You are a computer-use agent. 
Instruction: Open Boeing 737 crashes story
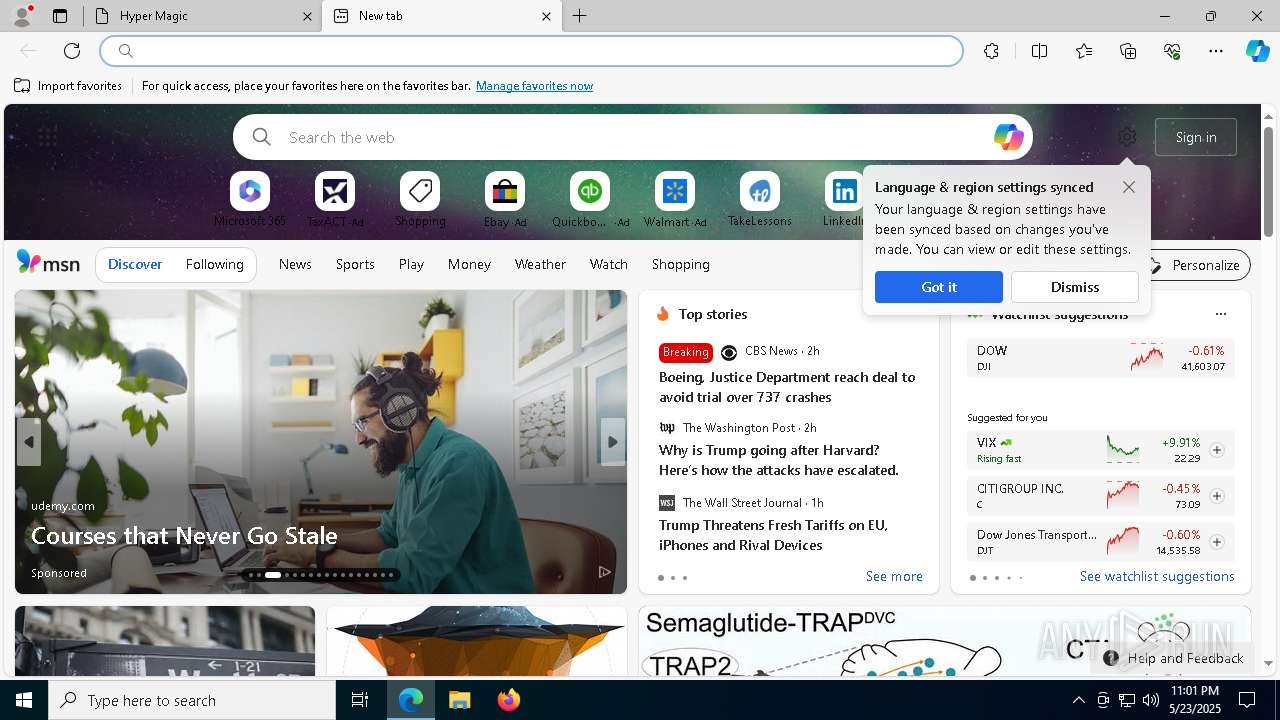787,387
